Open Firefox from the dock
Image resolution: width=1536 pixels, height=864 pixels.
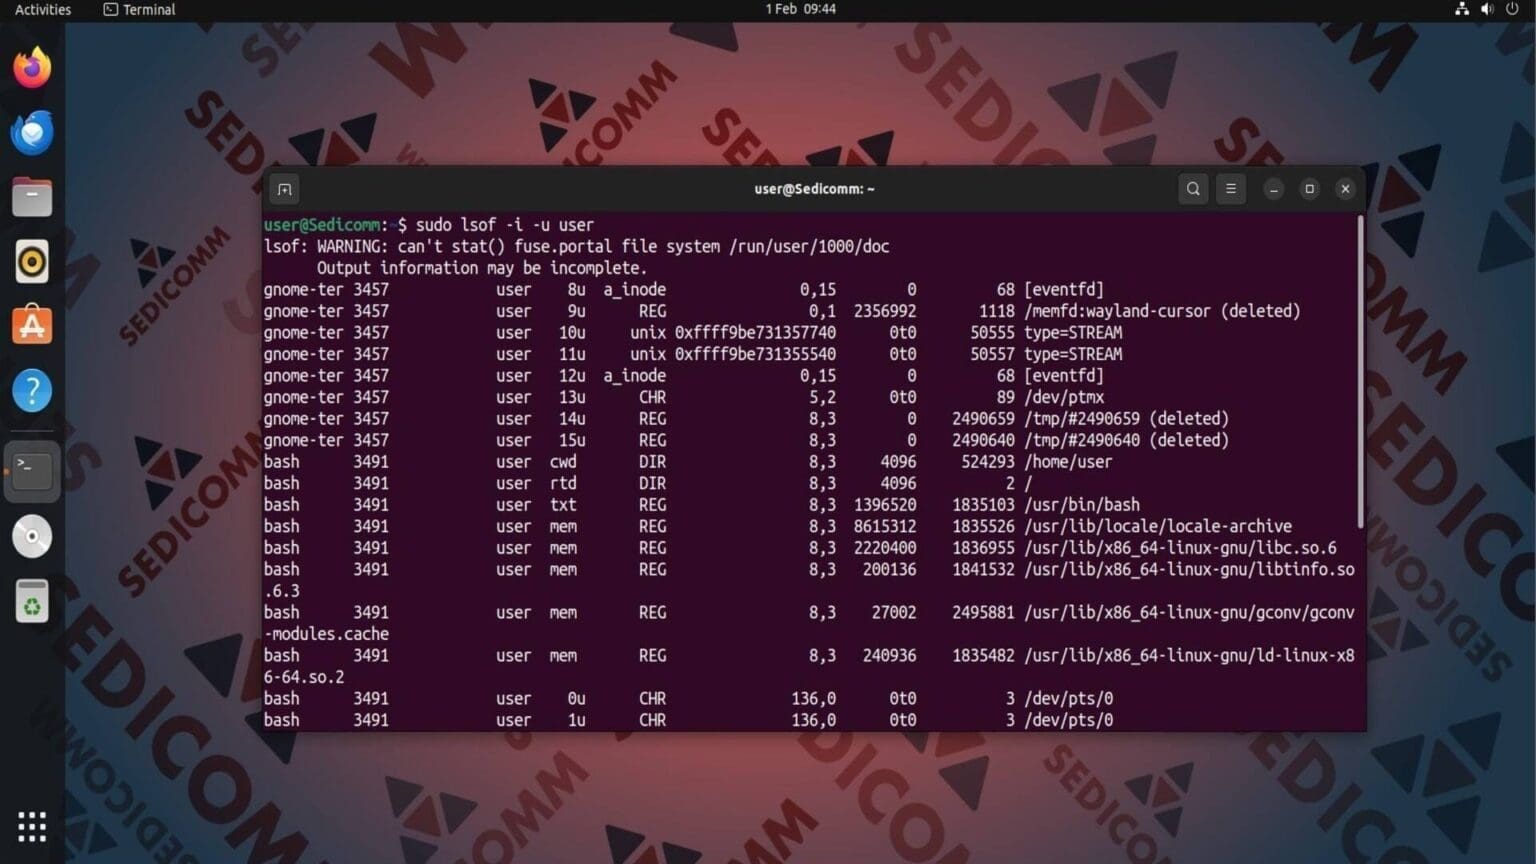coord(31,67)
